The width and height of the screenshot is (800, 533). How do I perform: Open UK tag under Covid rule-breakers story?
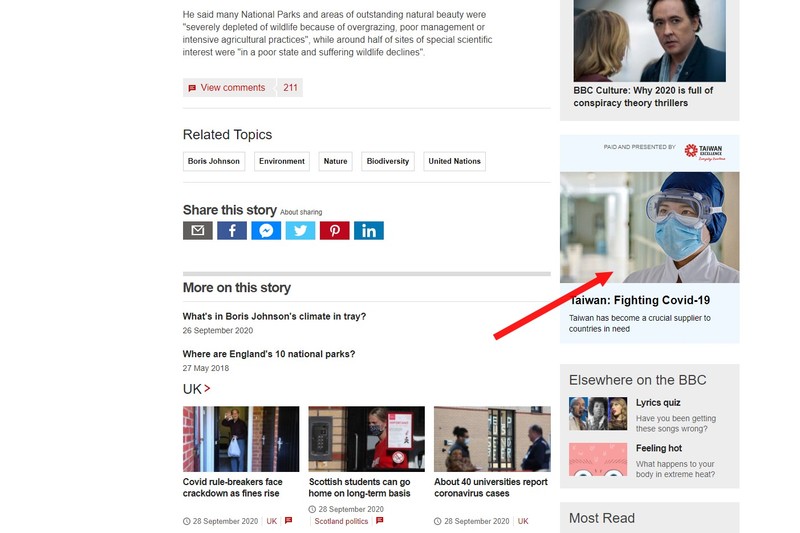(x=271, y=521)
